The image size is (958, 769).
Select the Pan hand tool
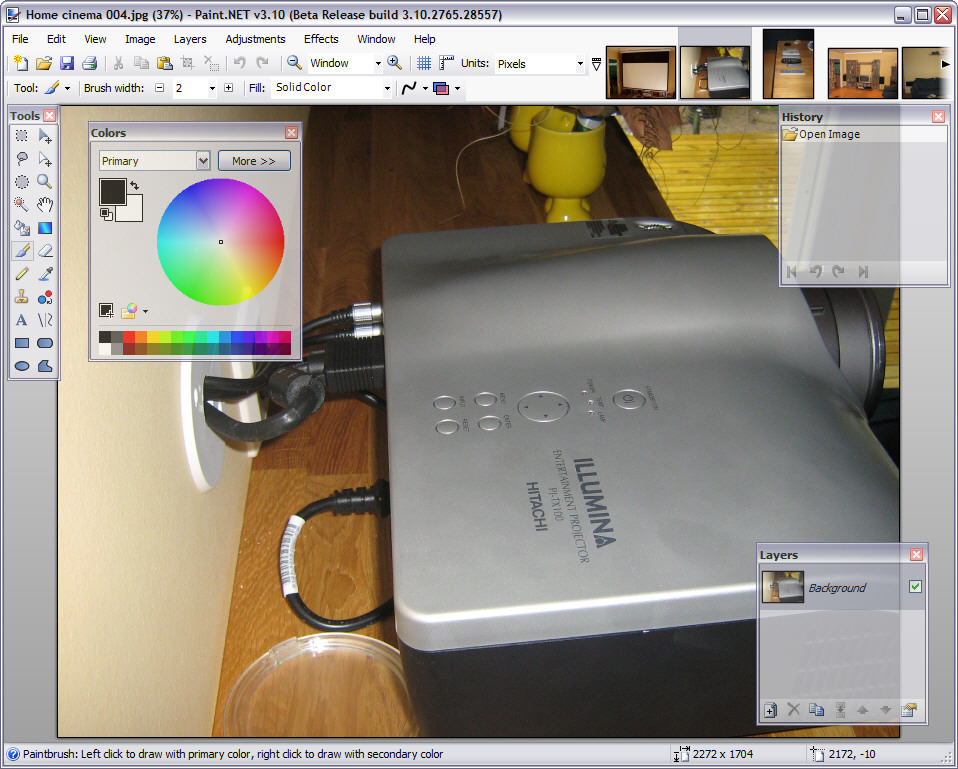coord(45,205)
